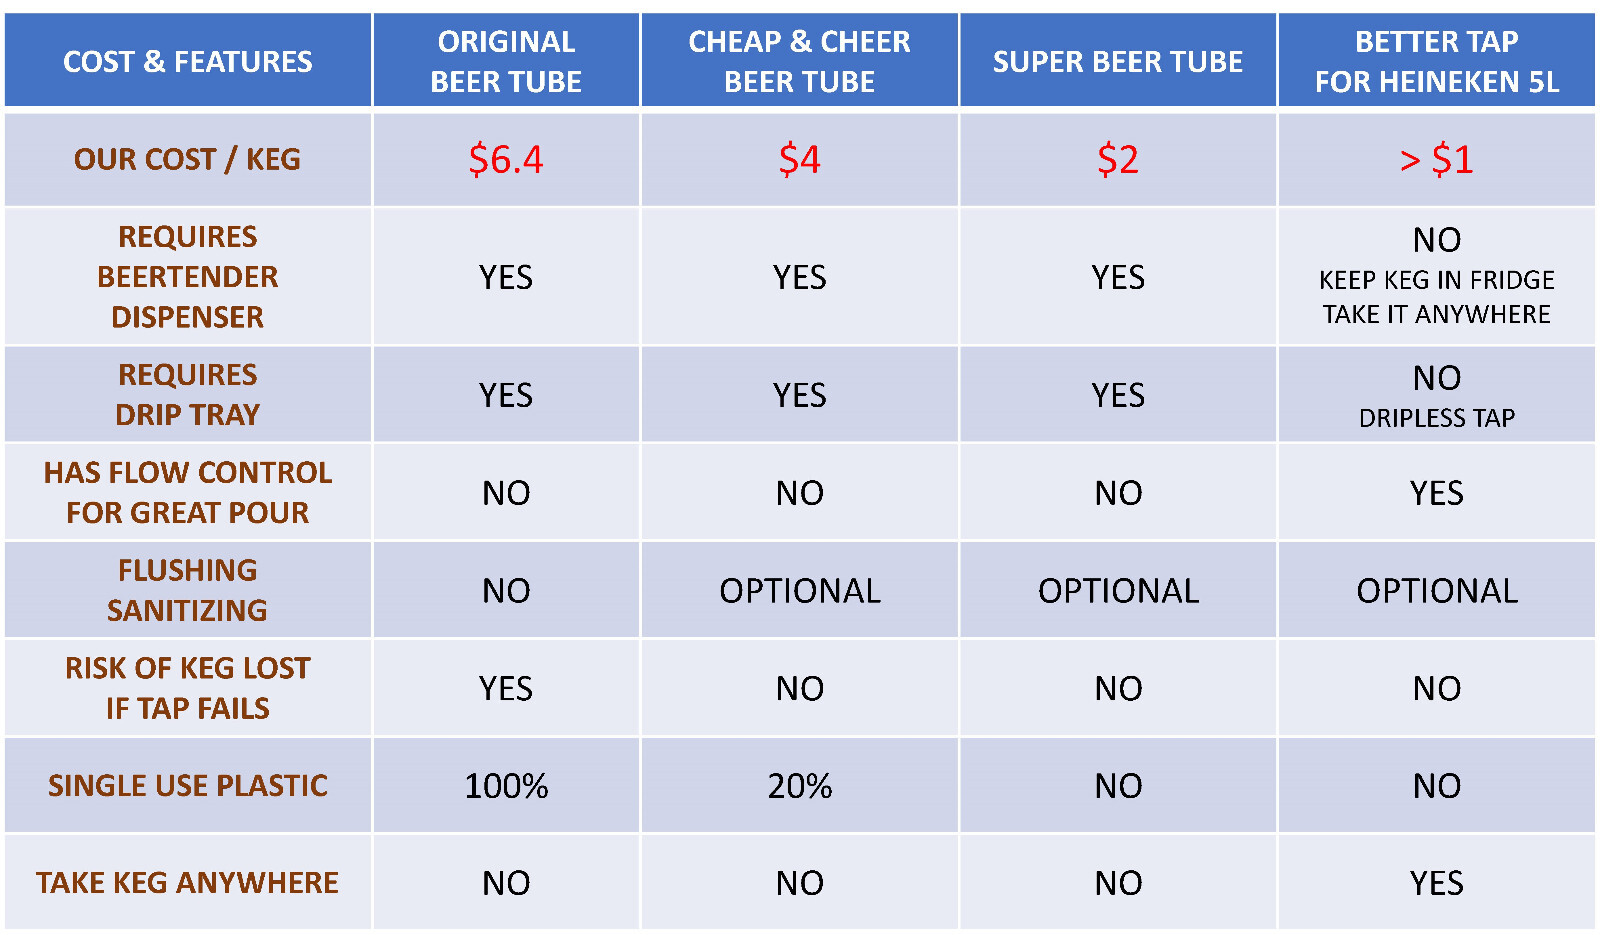Click "RISK OF KEG LOST IF TAP FAILS"
Viewport: 1600px width, 935px height.
click(187, 688)
